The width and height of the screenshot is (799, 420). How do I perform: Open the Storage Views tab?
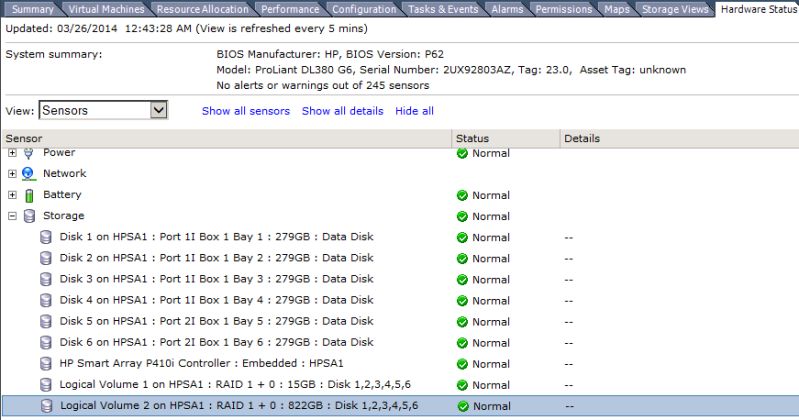[675, 9]
